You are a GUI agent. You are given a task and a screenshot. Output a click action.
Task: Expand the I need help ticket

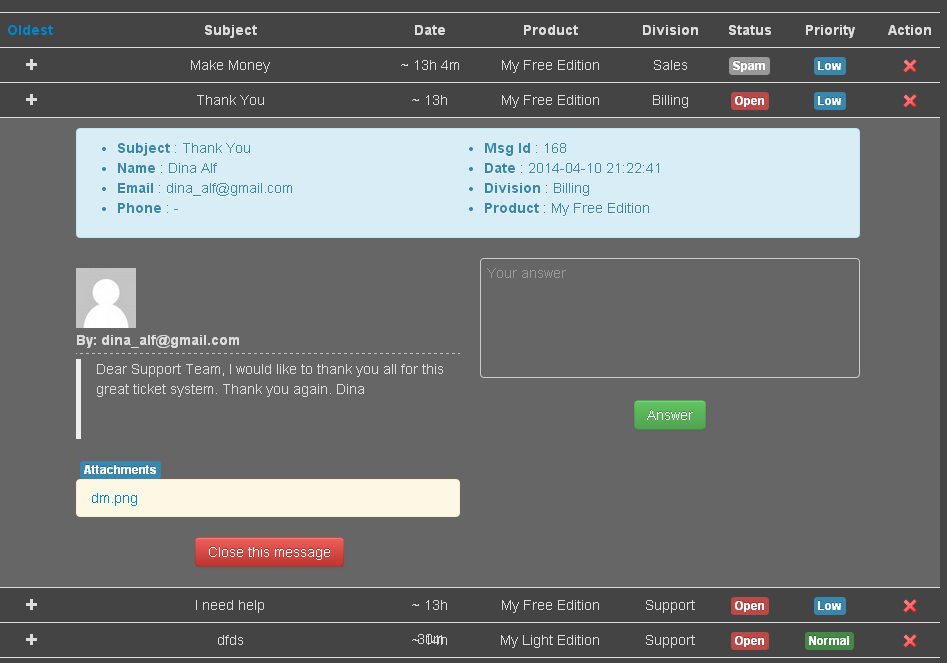pyautogui.click(x=31, y=604)
